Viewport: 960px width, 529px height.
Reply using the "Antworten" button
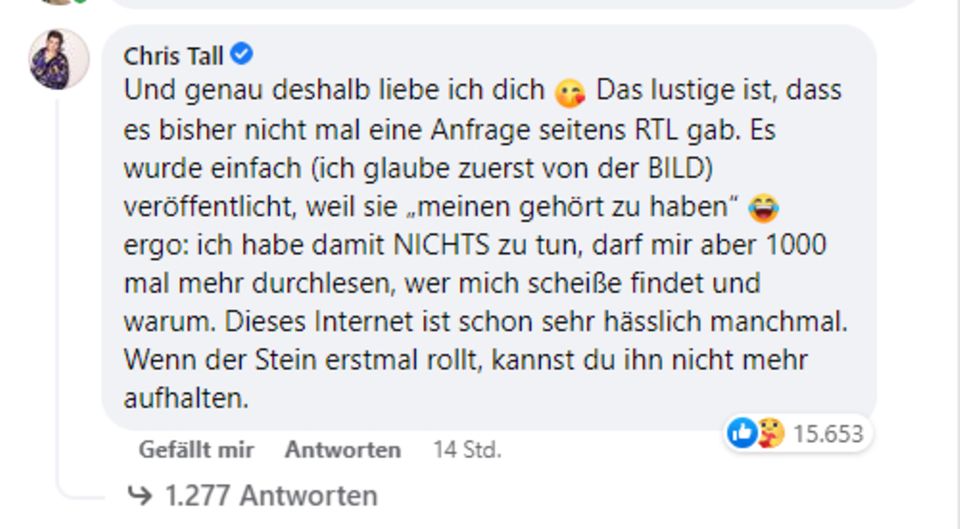click(x=342, y=450)
